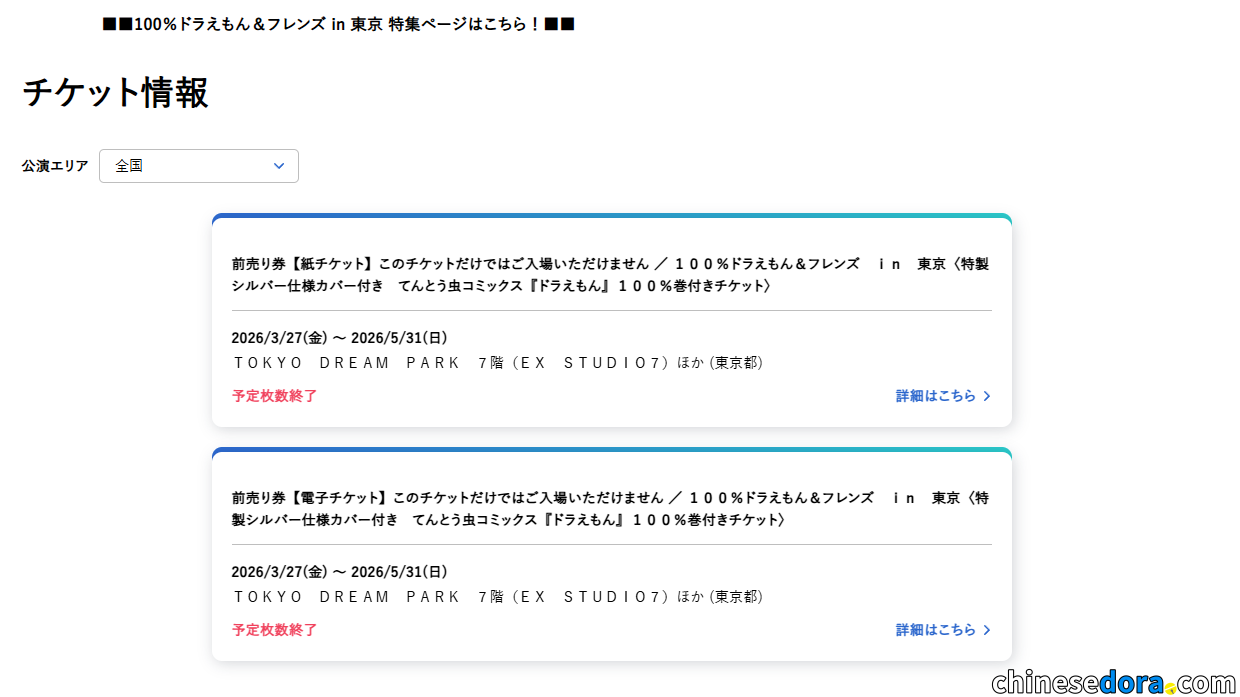The height and width of the screenshot is (697, 1240).
Task: Click the date range on the 紙チケット card
Action: (x=339, y=338)
